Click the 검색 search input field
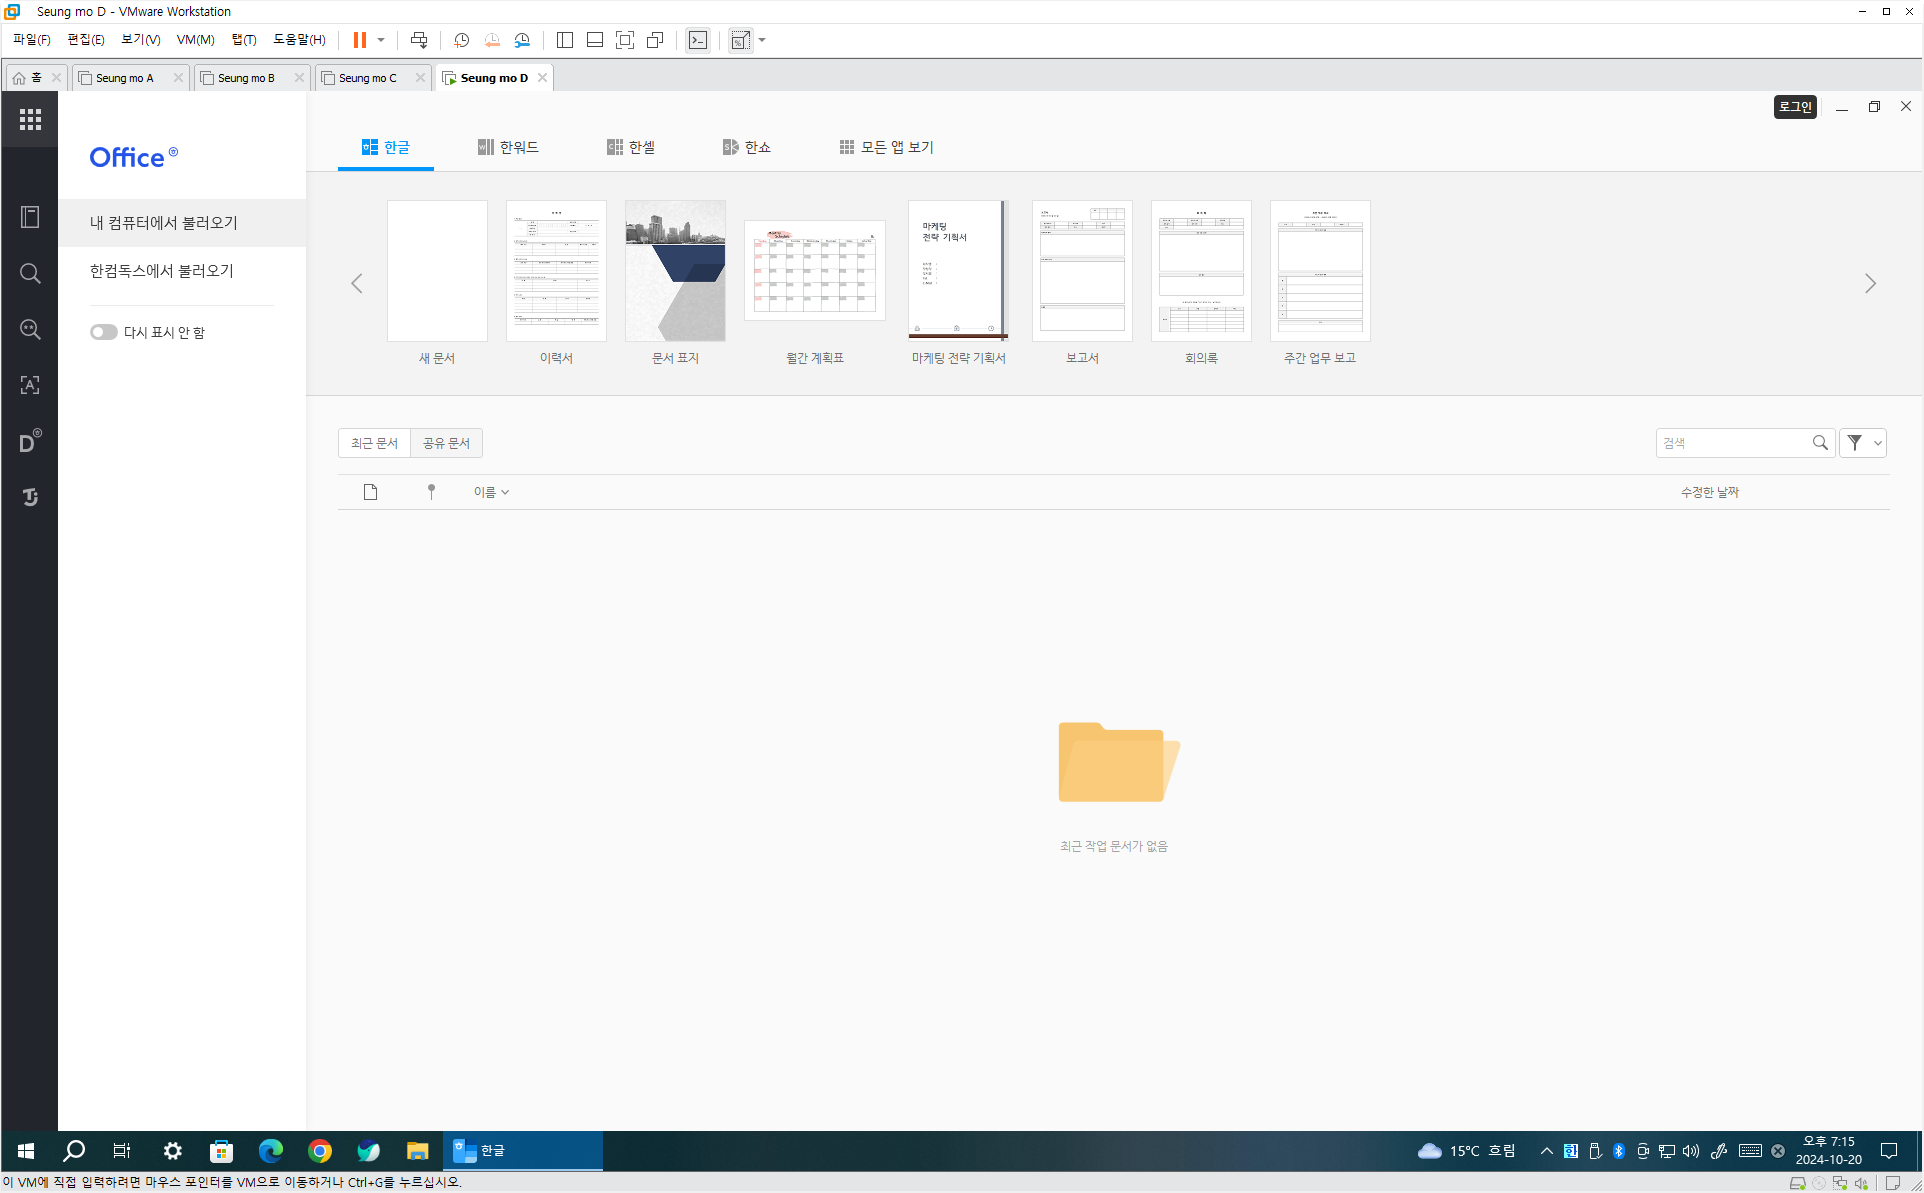 (1733, 443)
